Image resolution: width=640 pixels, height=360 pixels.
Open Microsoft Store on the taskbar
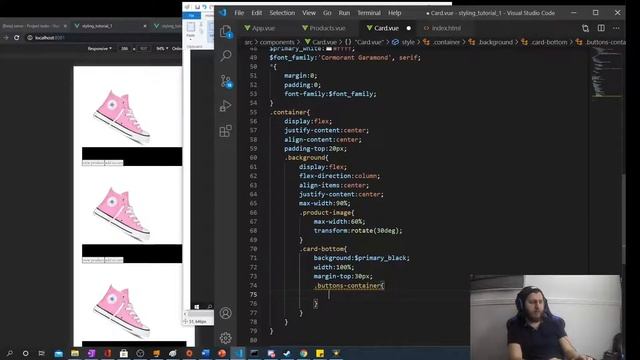point(124,353)
